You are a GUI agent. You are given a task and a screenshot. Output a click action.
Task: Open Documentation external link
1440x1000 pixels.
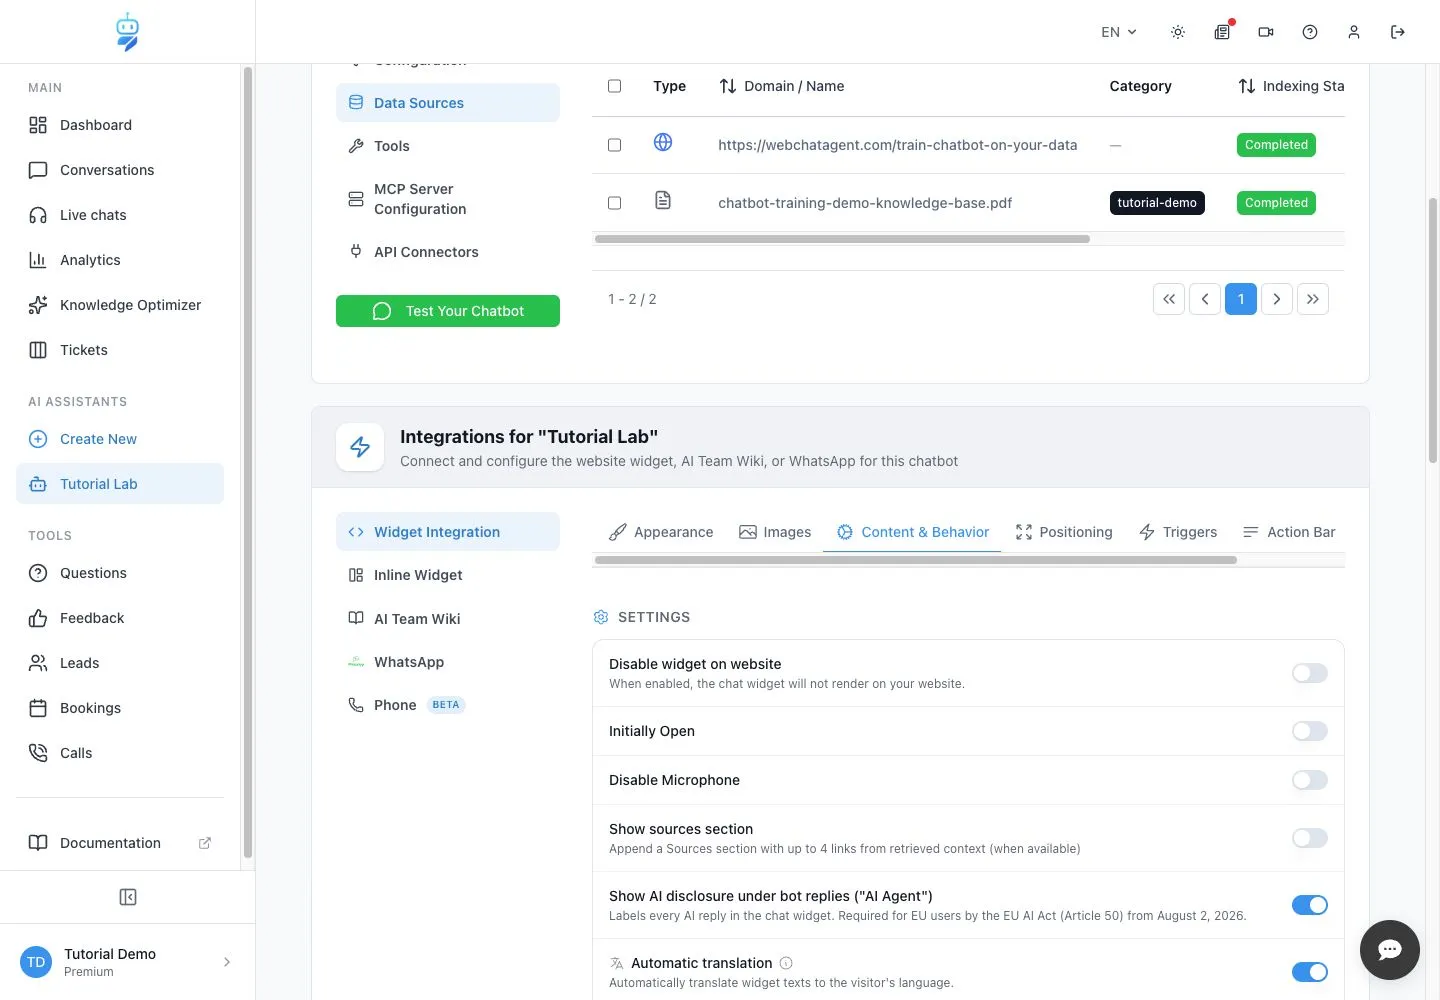[x=120, y=843]
